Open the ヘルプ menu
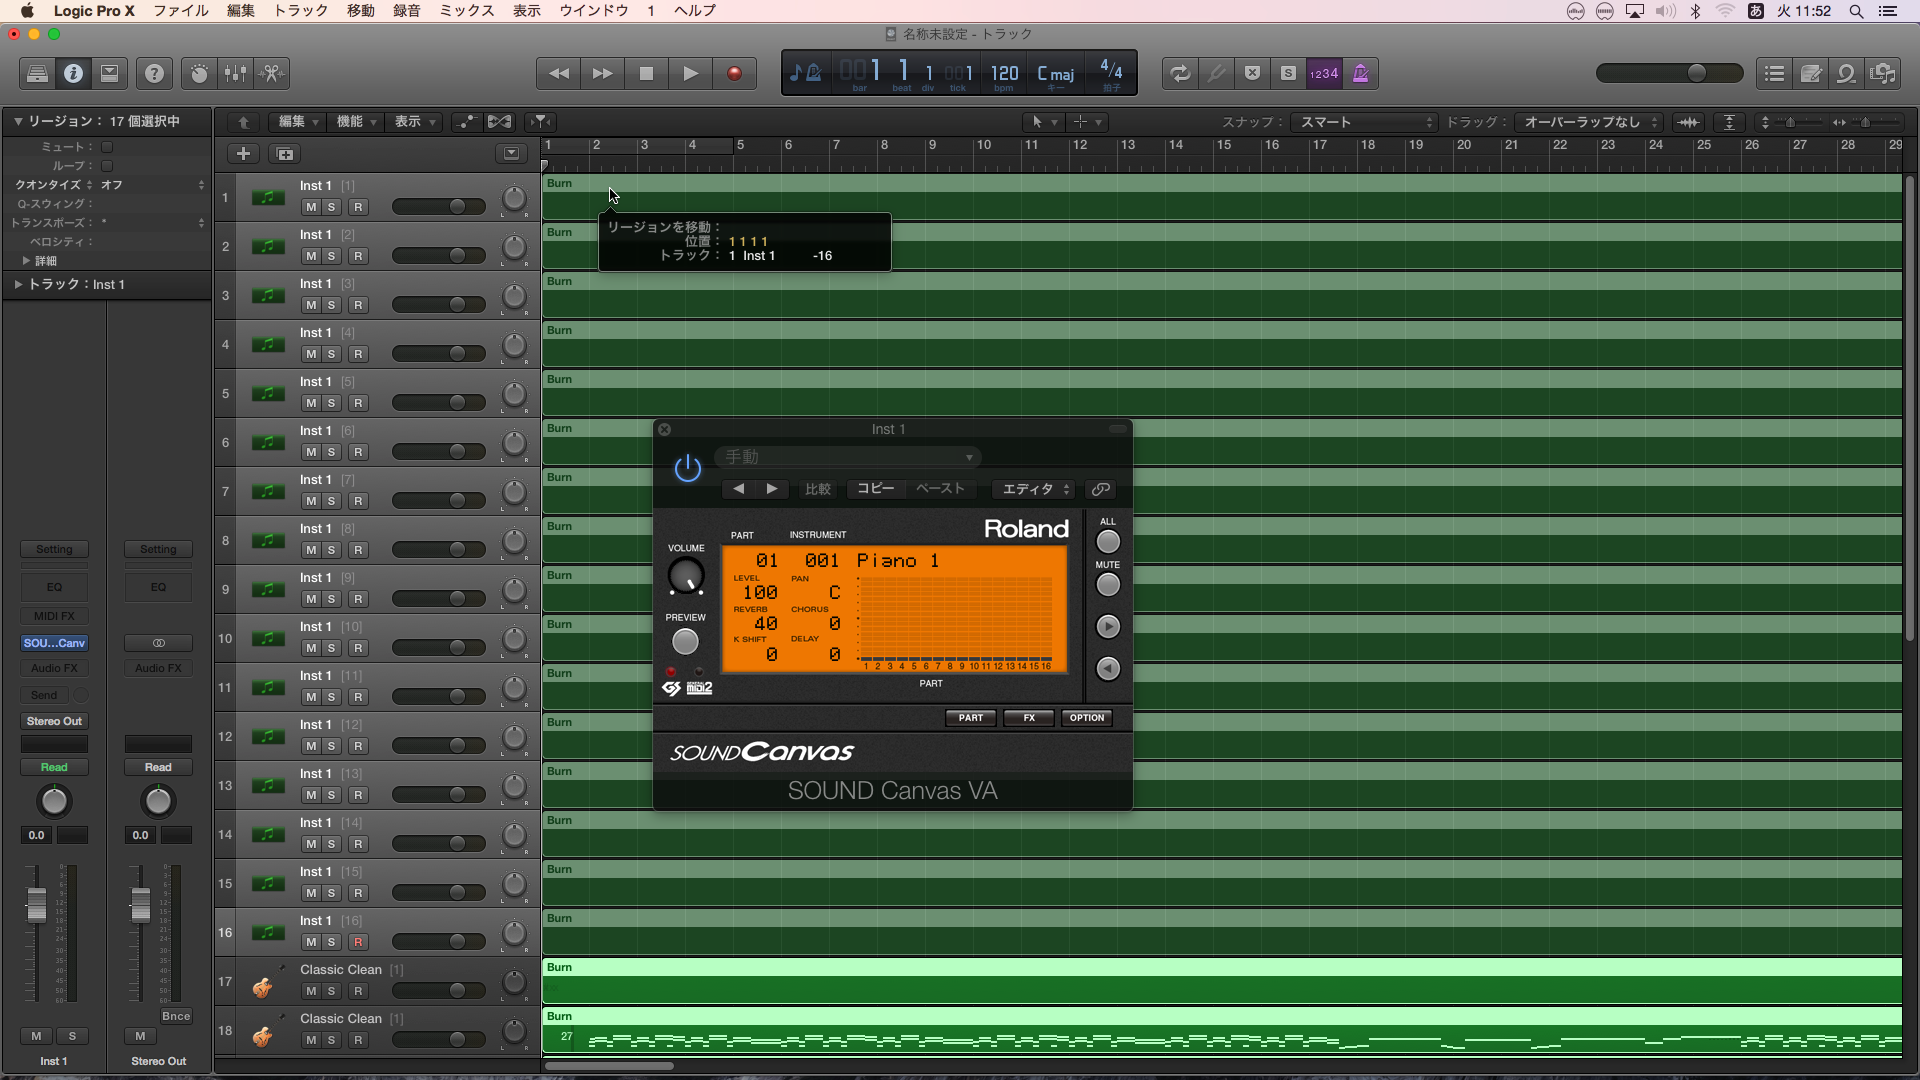1920x1080 pixels. (695, 11)
